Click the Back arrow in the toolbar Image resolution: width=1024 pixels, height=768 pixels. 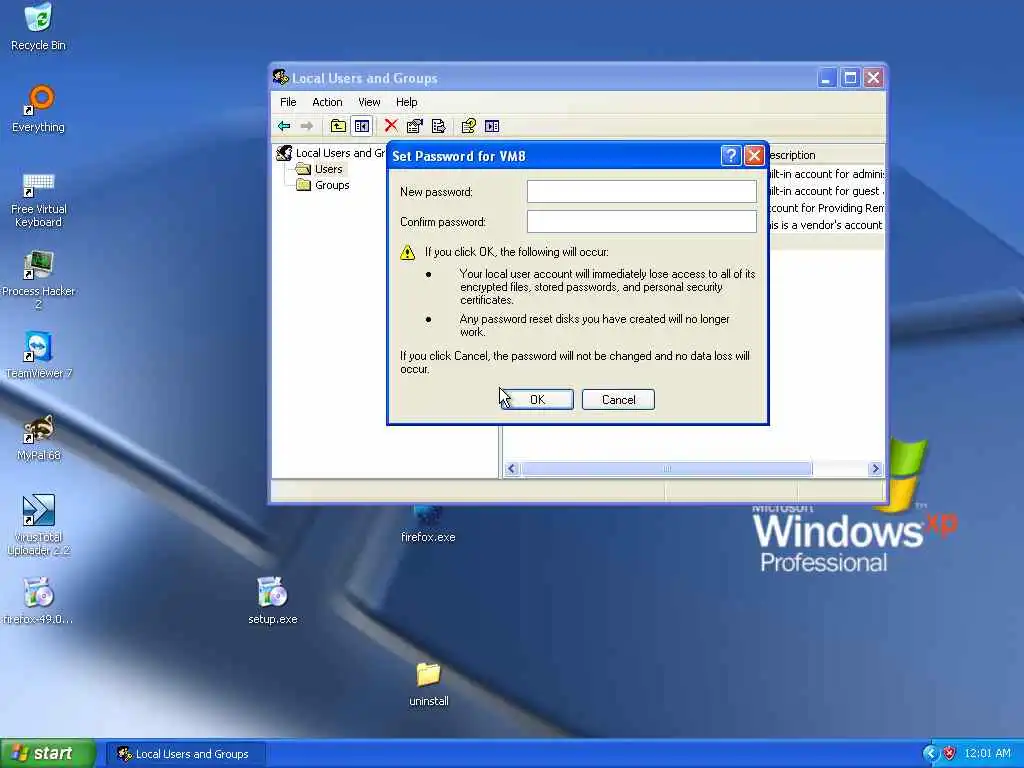coord(284,126)
